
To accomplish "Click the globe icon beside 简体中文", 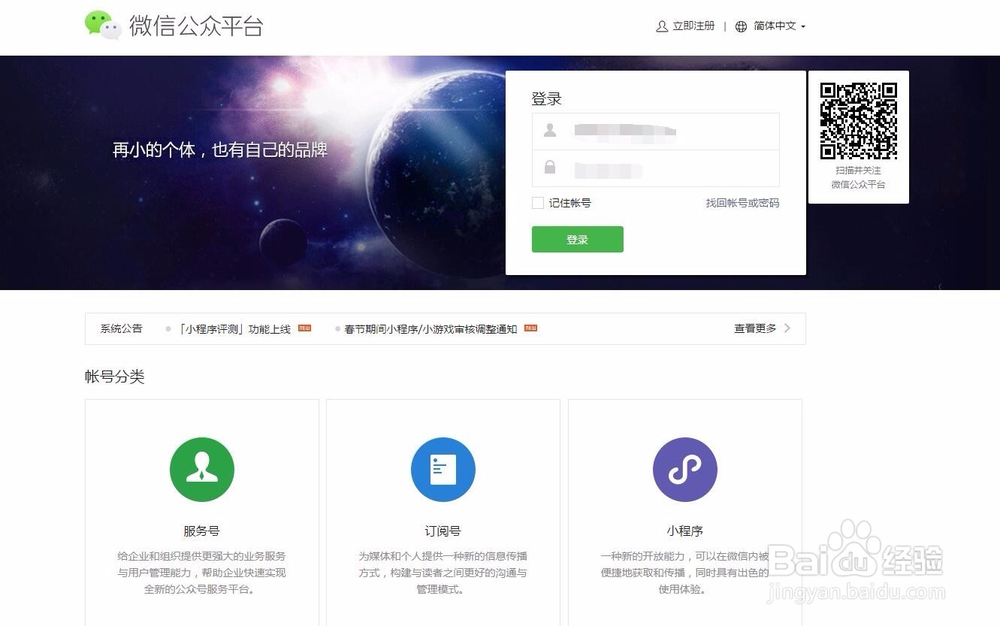I will click(x=739, y=26).
